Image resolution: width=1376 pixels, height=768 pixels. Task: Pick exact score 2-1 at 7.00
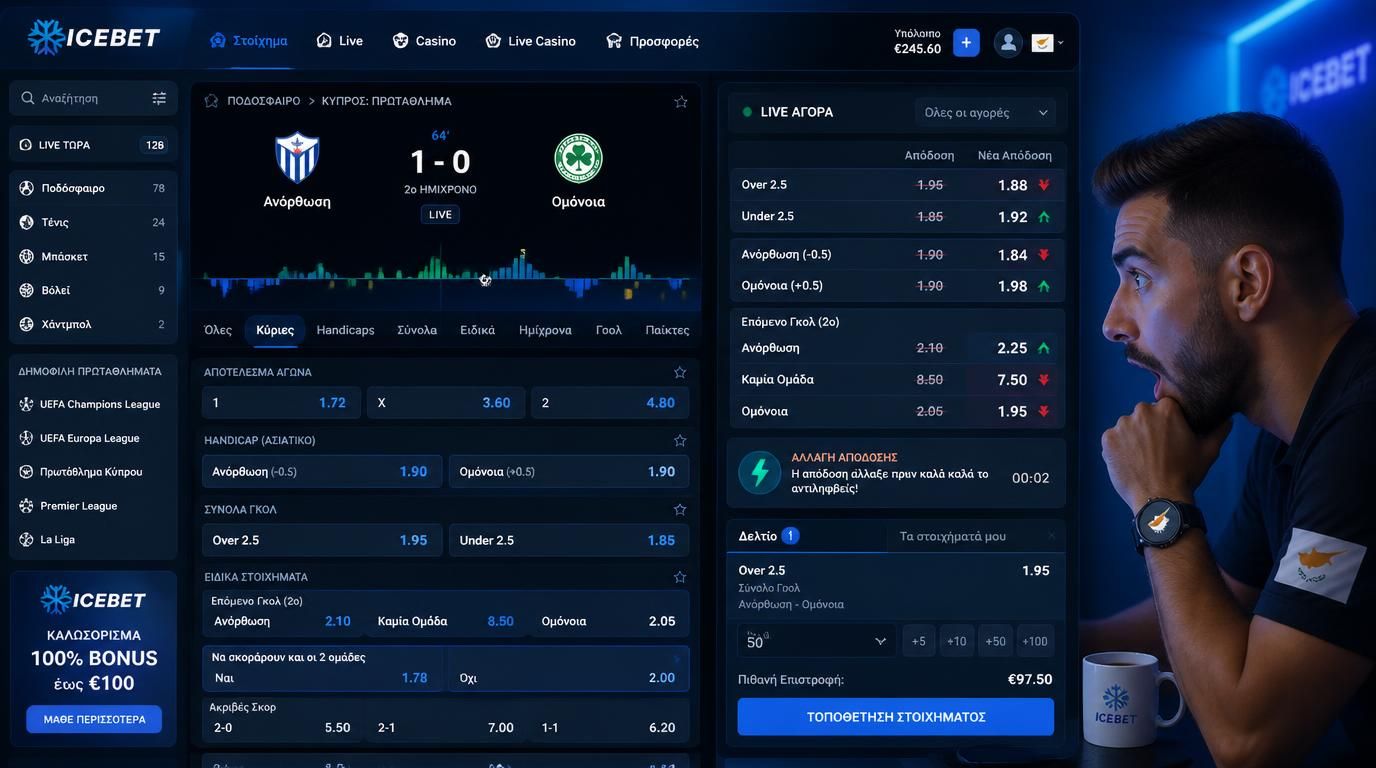445,727
